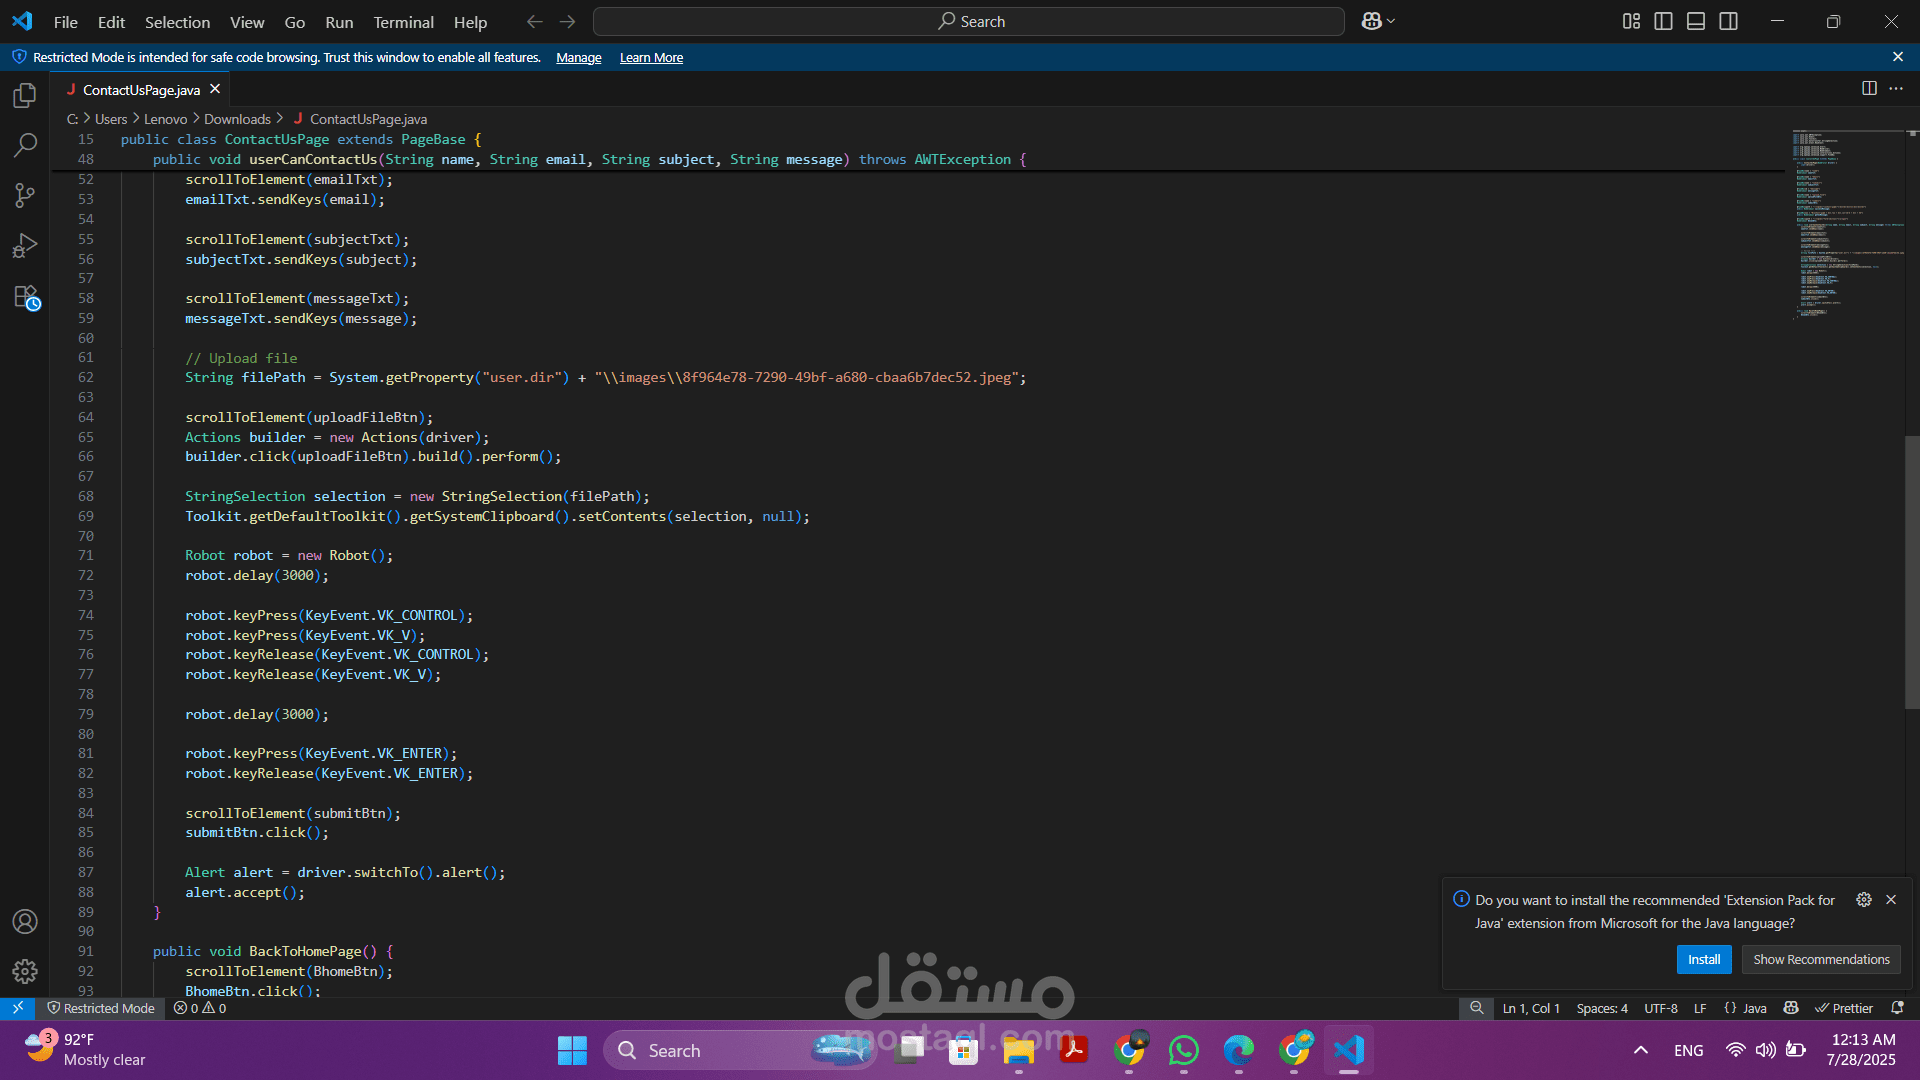Toggle the bottom panel layout button
This screenshot has width=1920, height=1080.
coord(1696,21)
